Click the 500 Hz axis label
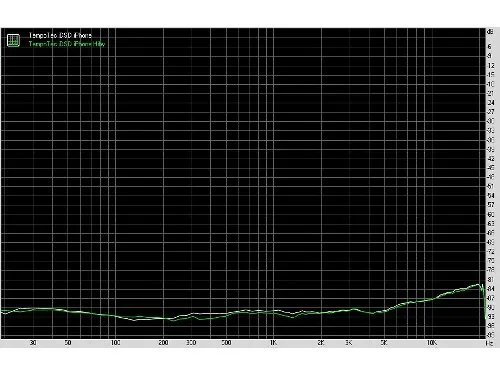 tap(226, 343)
